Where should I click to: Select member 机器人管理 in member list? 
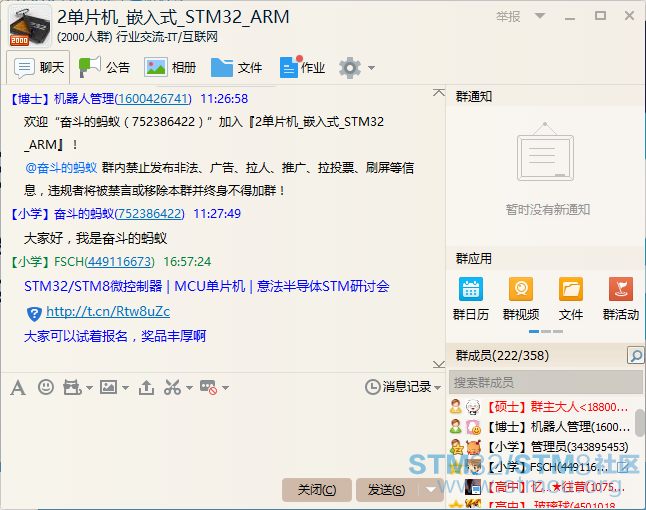[x=541, y=427]
